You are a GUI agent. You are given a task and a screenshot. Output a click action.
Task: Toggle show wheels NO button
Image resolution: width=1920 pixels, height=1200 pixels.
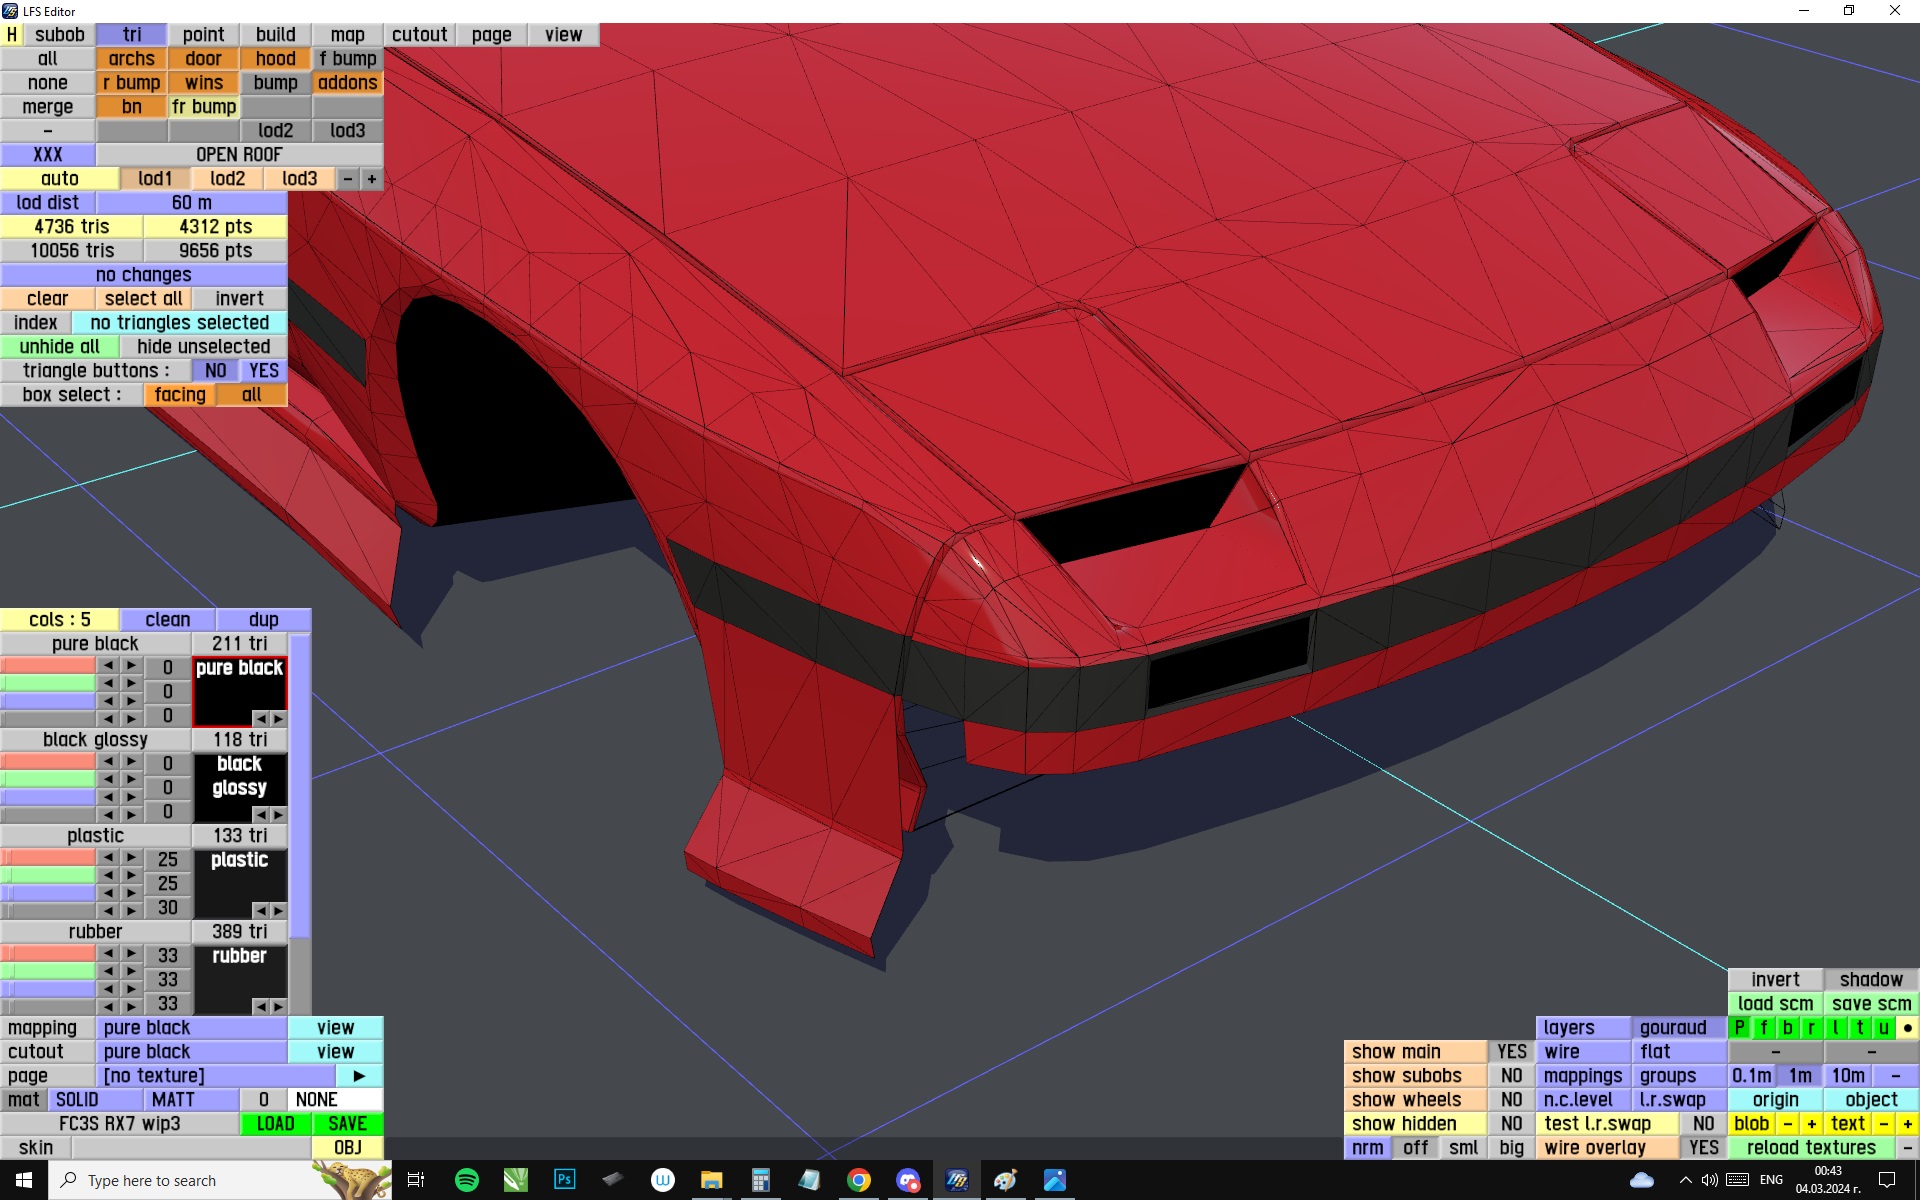point(1511,1100)
